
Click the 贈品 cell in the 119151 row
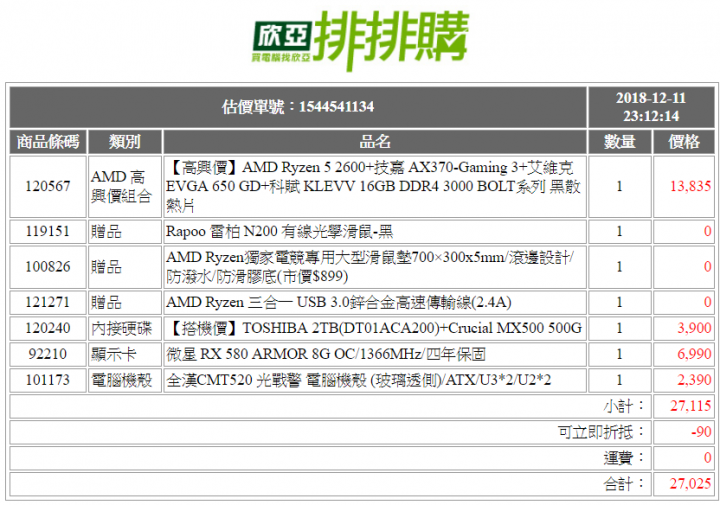(124, 231)
